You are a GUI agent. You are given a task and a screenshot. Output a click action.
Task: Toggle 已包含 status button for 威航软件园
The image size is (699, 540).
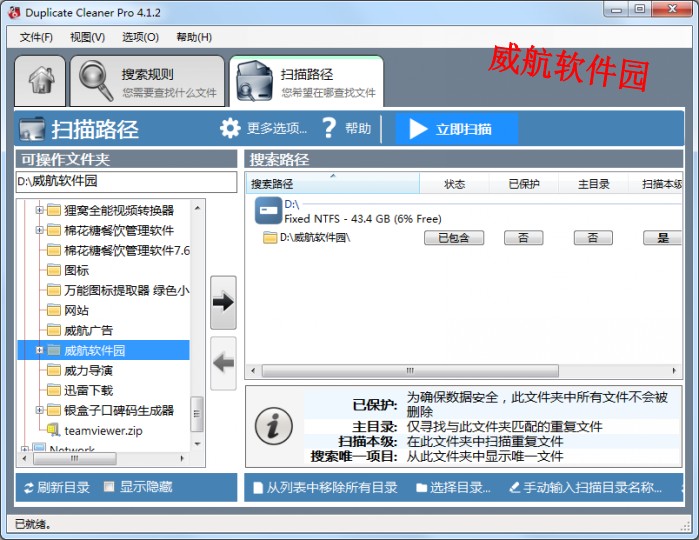point(454,238)
